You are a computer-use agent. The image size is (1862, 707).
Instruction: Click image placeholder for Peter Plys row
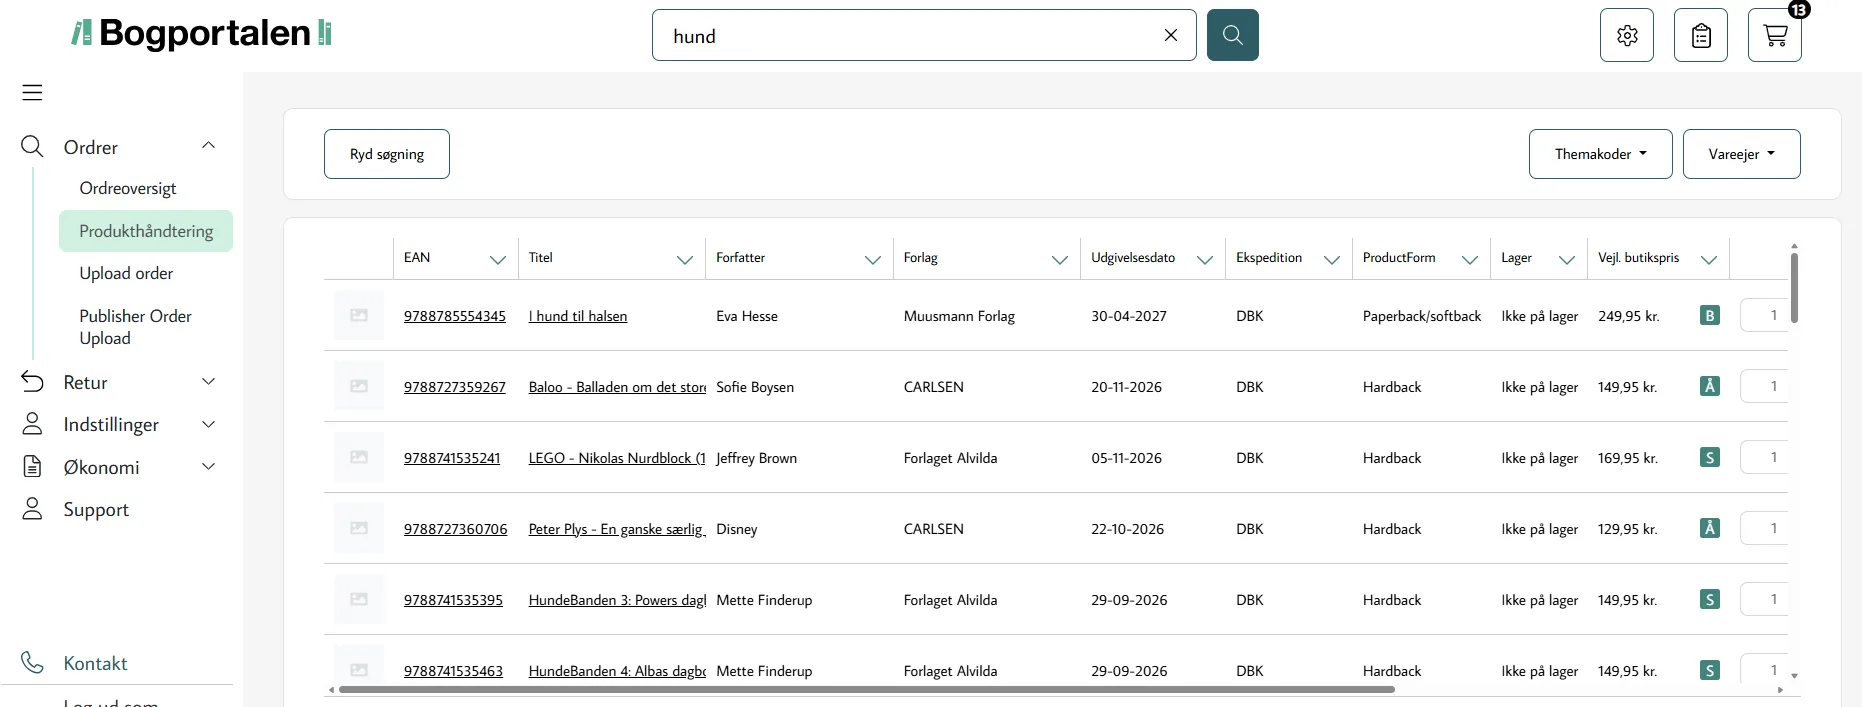pyautogui.click(x=359, y=528)
